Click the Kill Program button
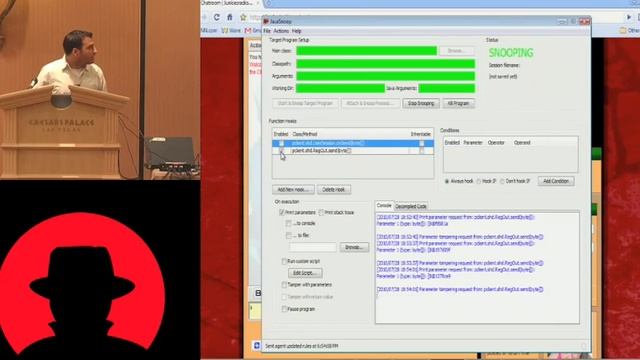This screenshot has width=640, height=360. point(458,103)
